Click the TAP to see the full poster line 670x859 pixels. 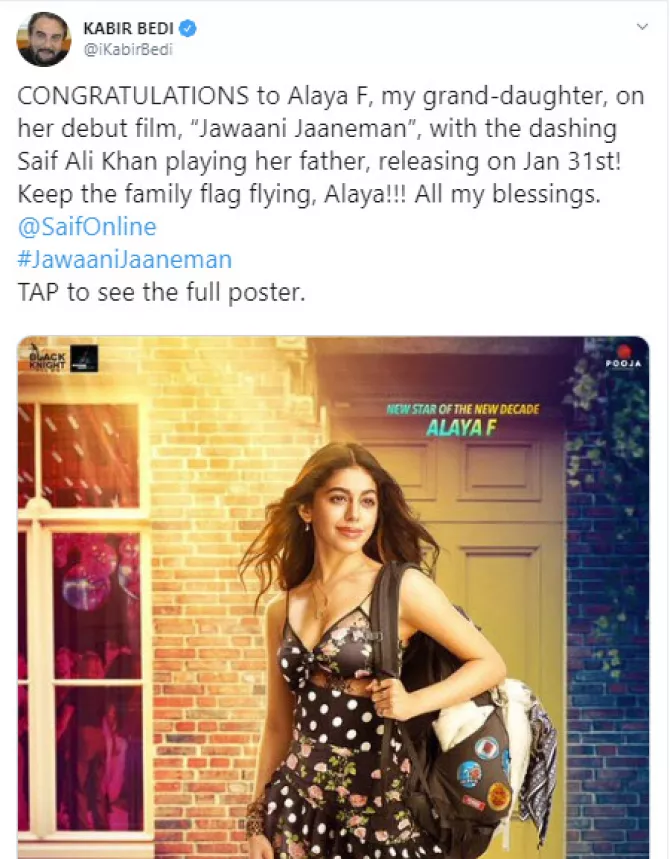[x=161, y=292]
